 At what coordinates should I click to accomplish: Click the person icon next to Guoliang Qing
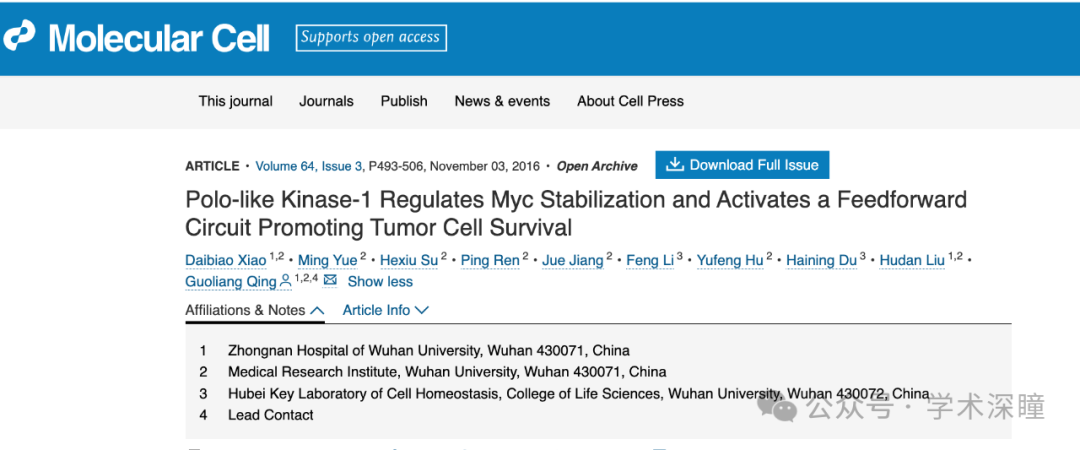tap(285, 281)
